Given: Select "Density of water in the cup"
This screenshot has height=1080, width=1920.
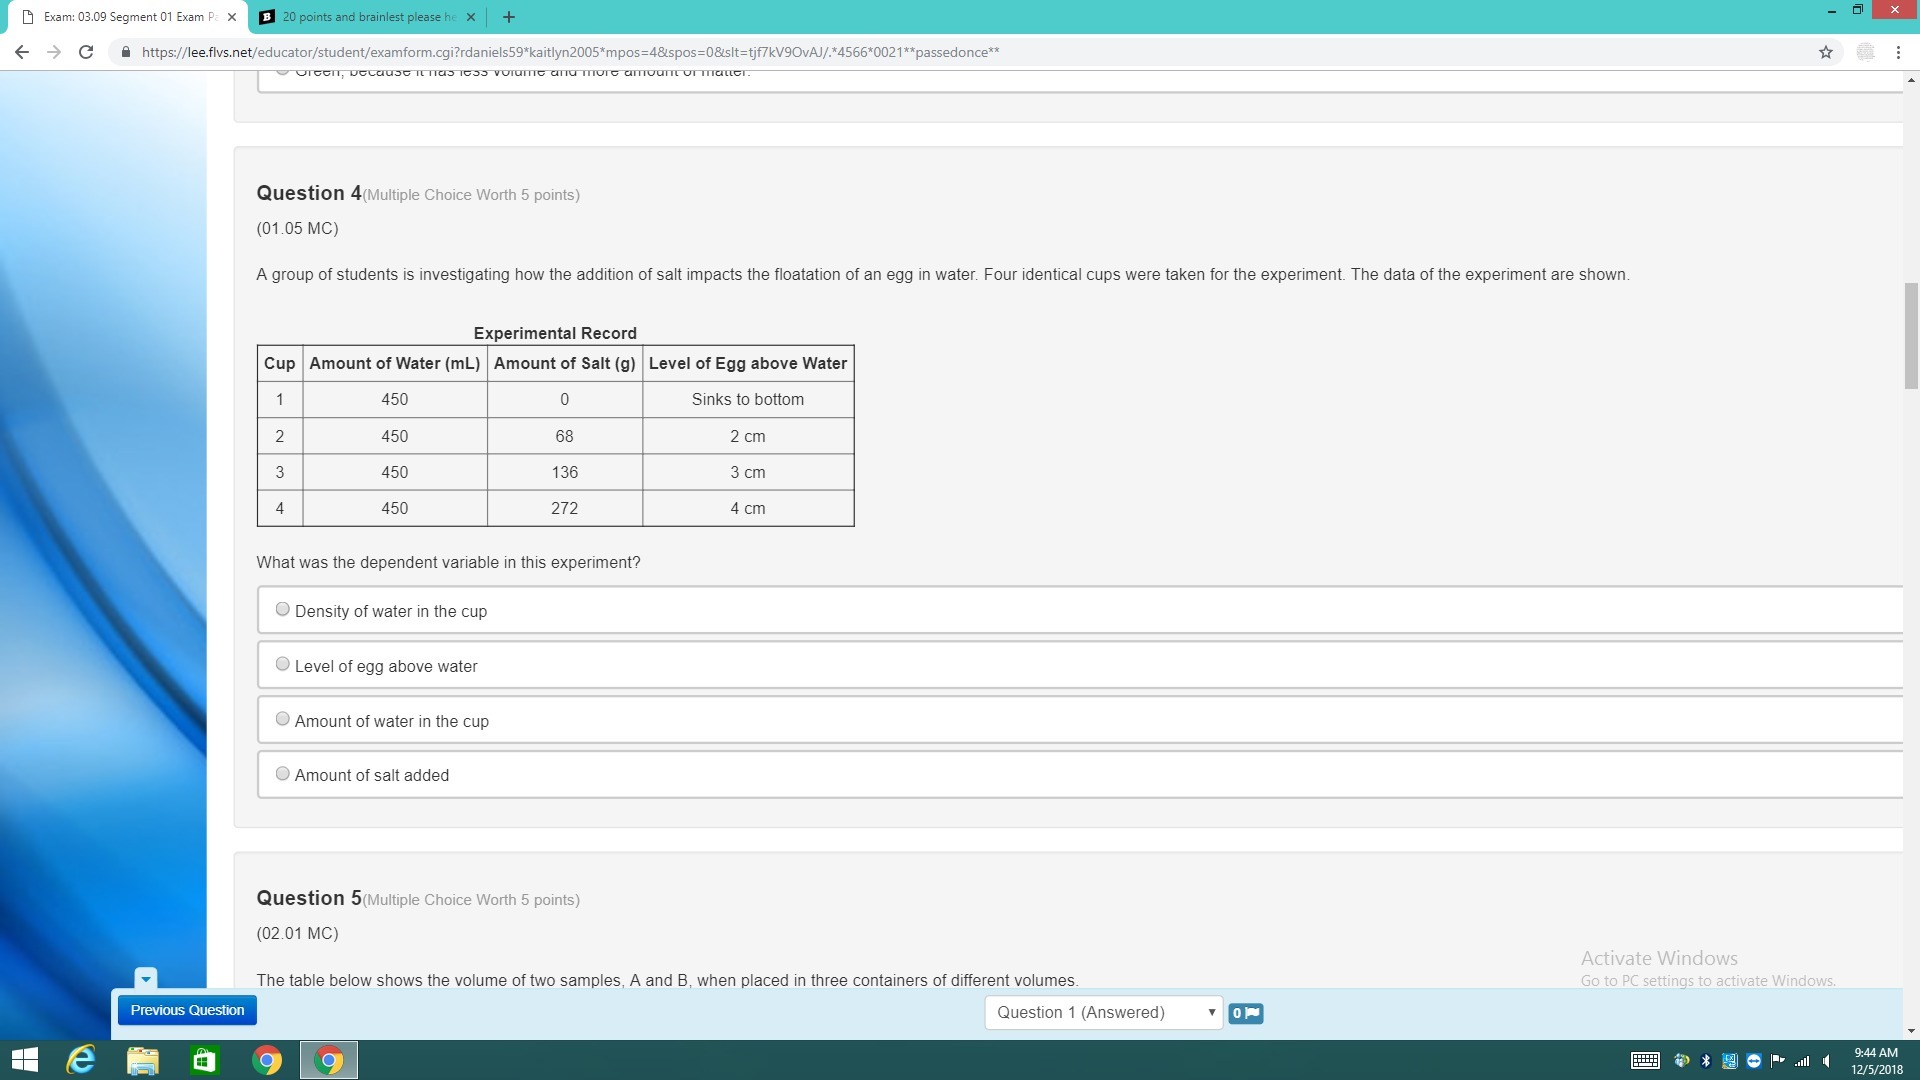Looking at the screenshot, I should (x=283, y=609).
